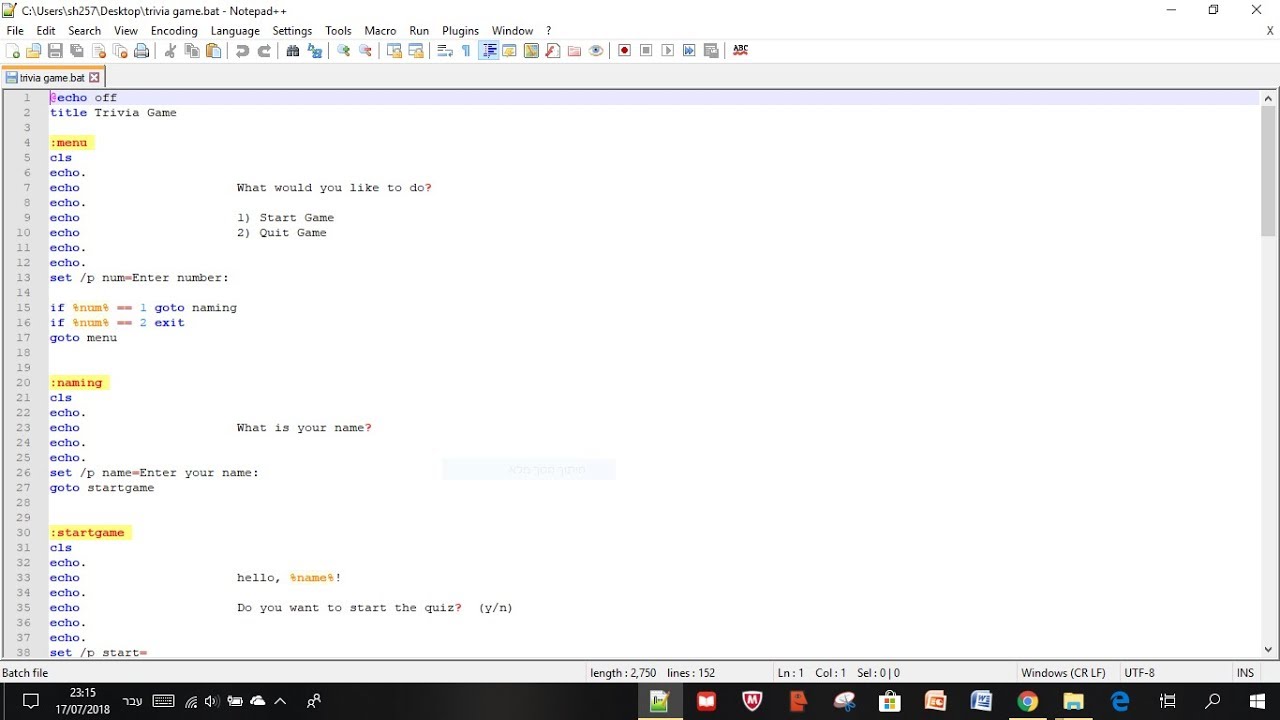Click the Replace toolbar icon
This screenshot has width=1280, height=720.
(315, 51)
